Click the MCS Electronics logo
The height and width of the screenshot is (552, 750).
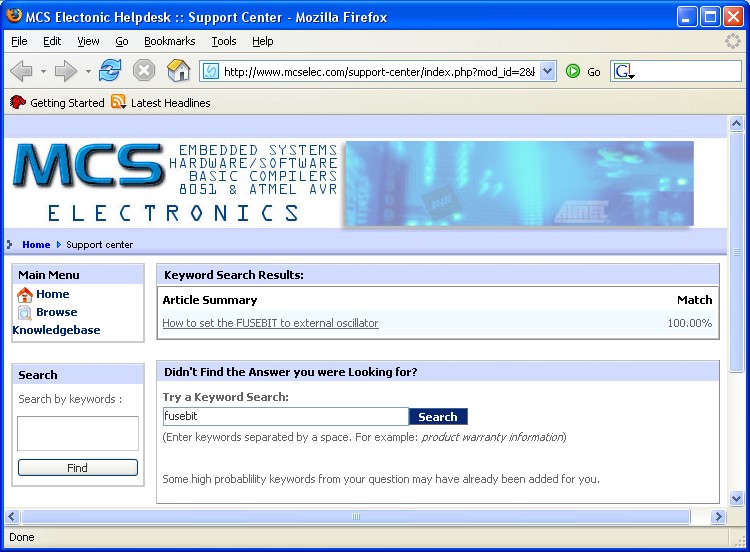coord(175,182)
